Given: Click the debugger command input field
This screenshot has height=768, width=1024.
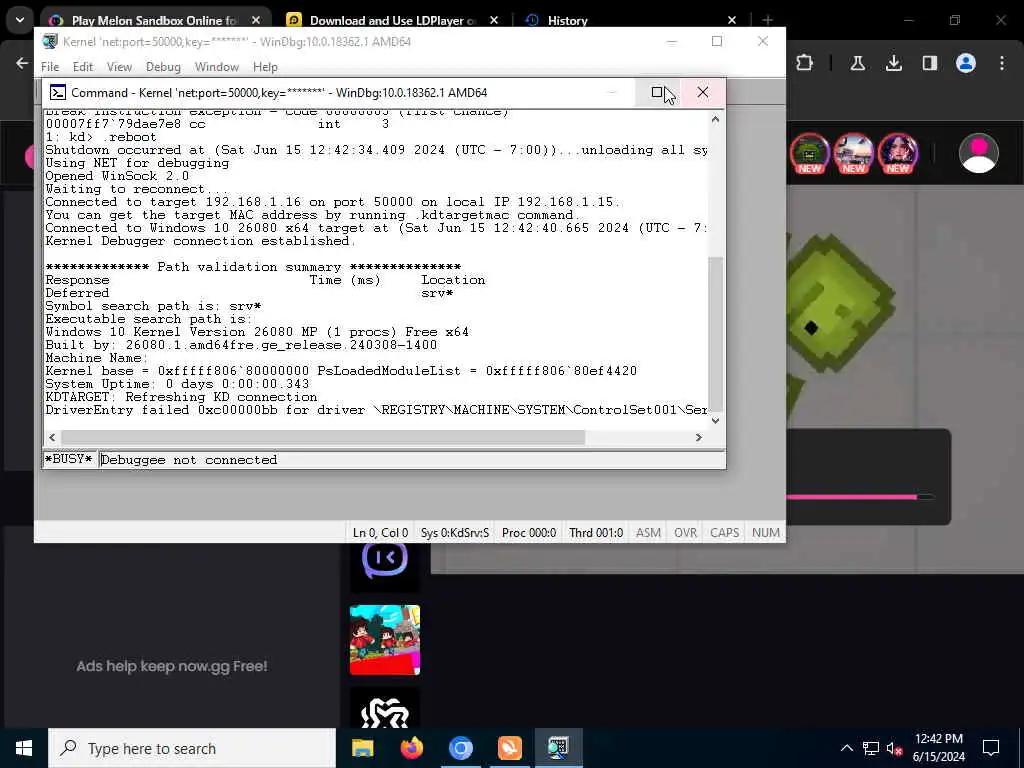Looking at the screenshot, I should [411, 460].
